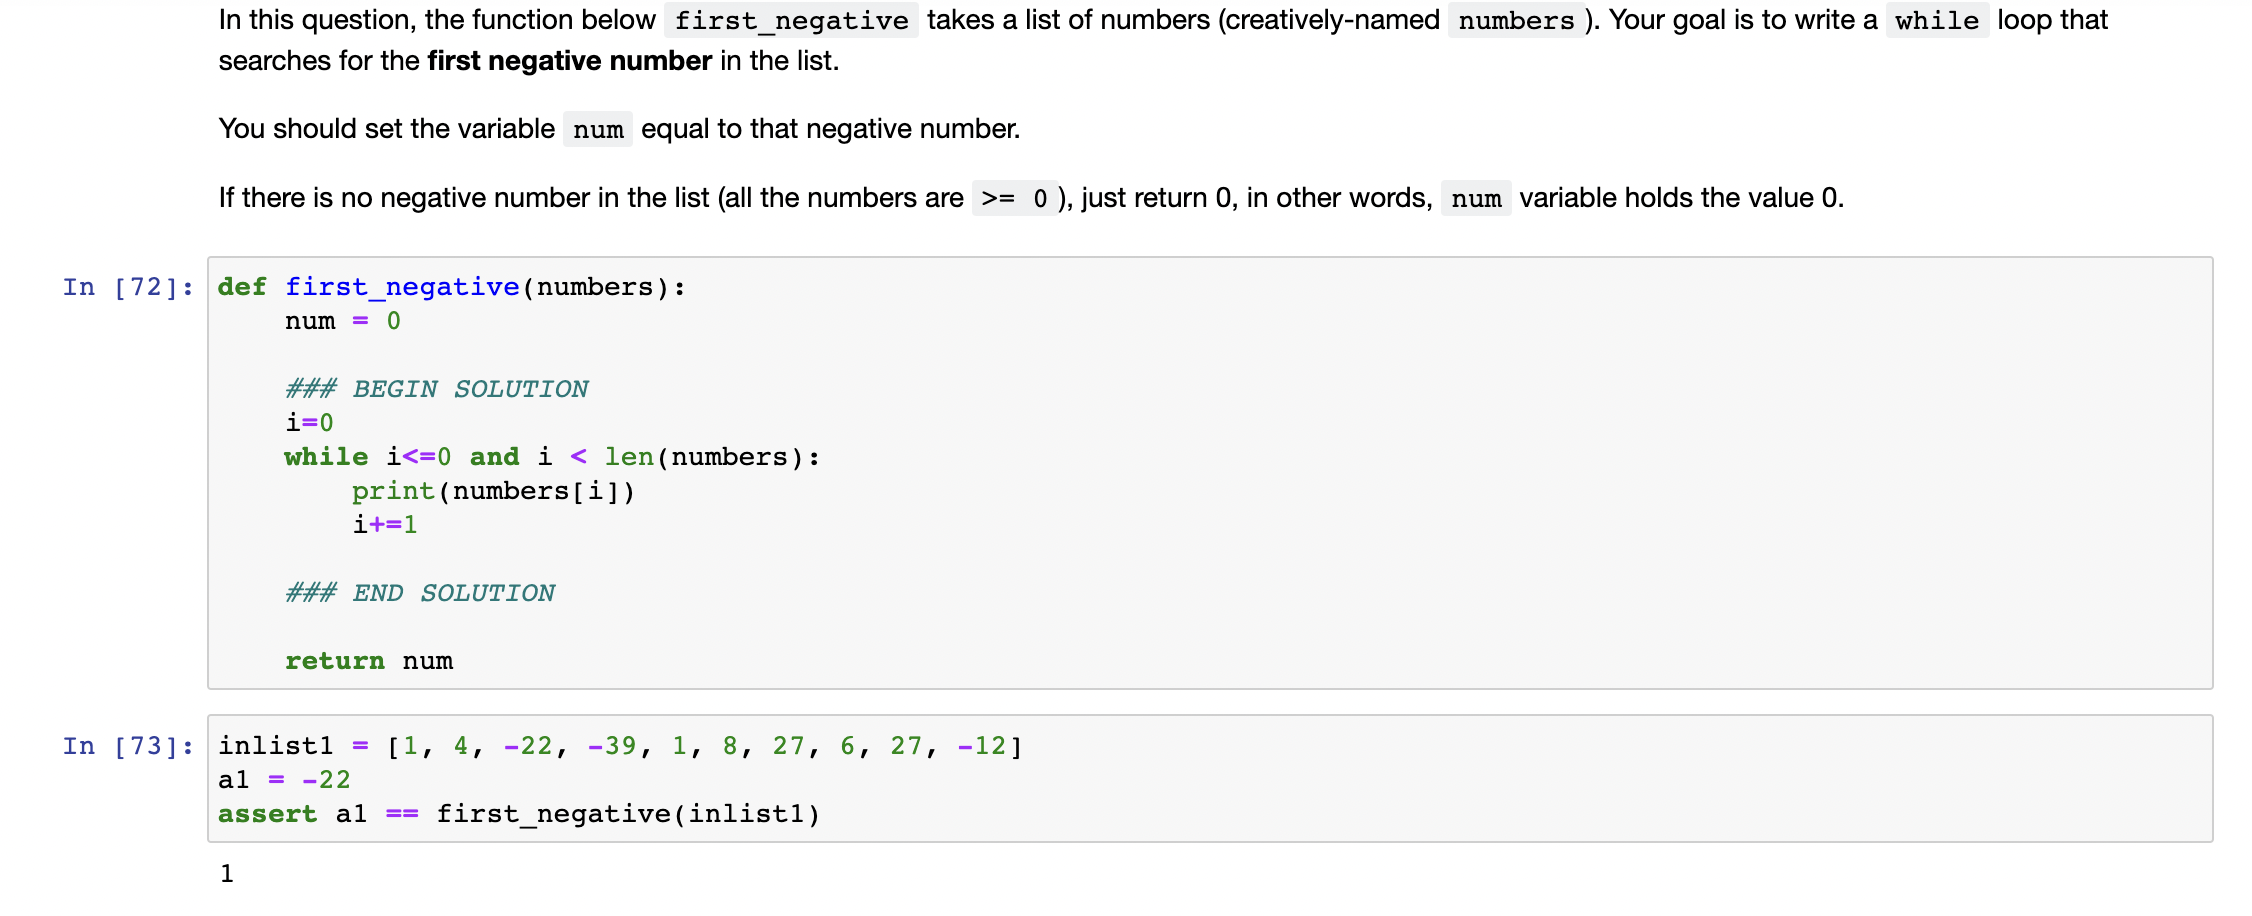This screenshot has height=916, width=2252.
Task: Click the numbers inline code highlight
Action: click(x=1516, y=20)
